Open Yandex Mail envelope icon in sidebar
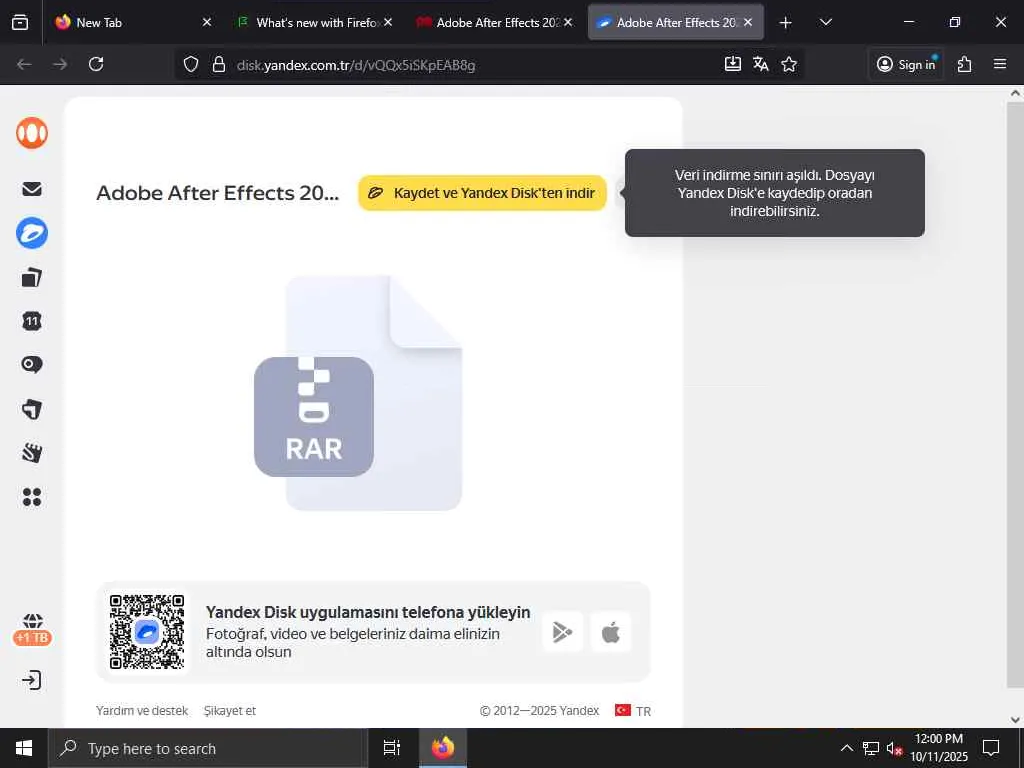 tap(32, 189)
